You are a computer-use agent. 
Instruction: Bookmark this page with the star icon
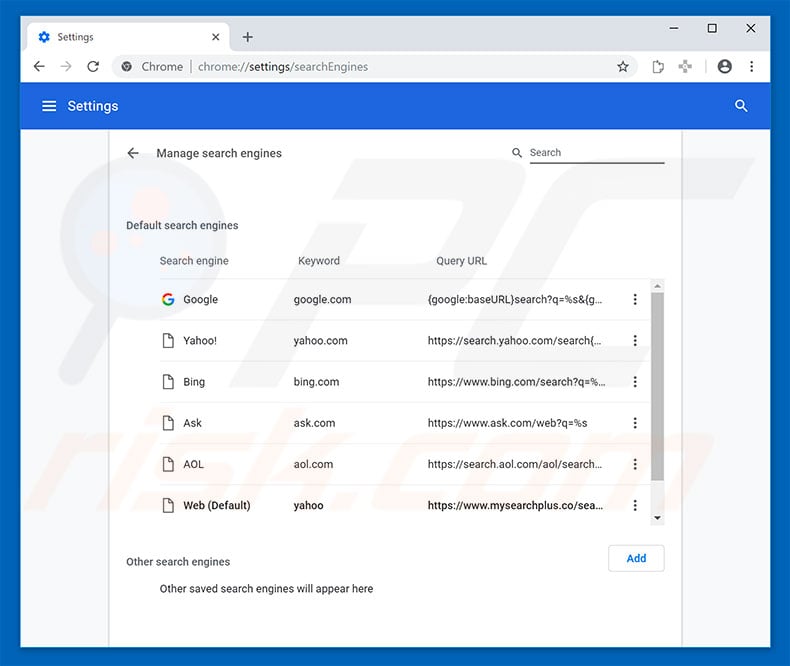point(623,66)
